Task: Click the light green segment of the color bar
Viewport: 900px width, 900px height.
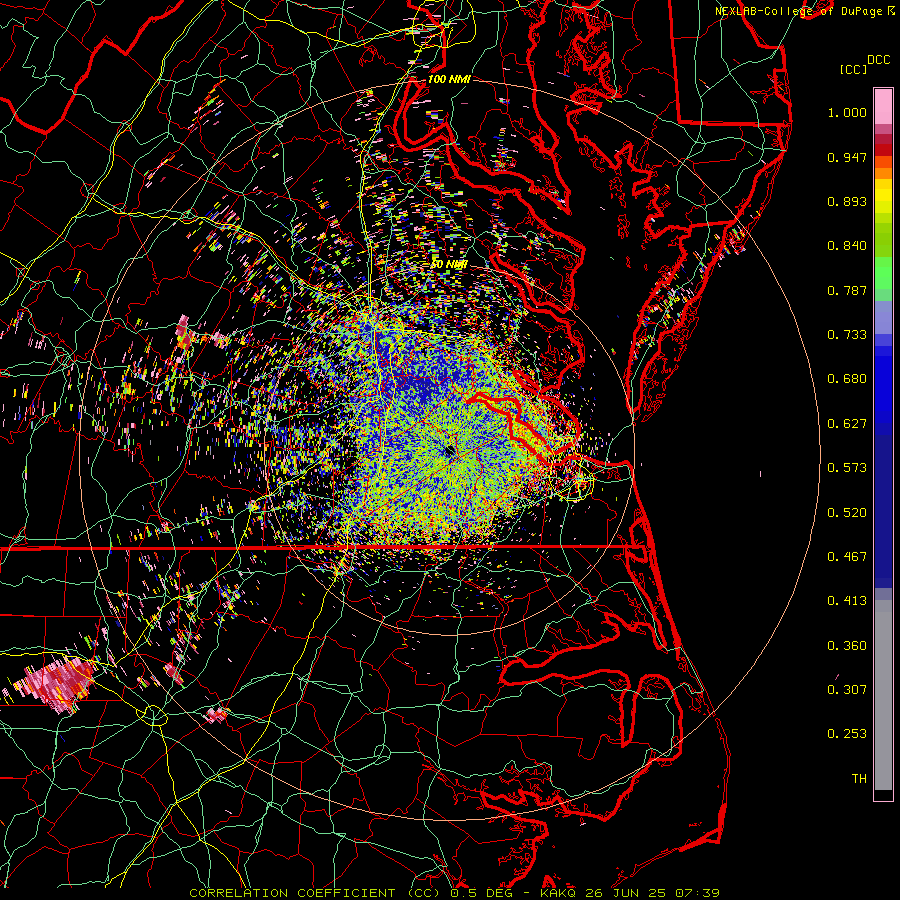Action: click(x=883, y=273)
